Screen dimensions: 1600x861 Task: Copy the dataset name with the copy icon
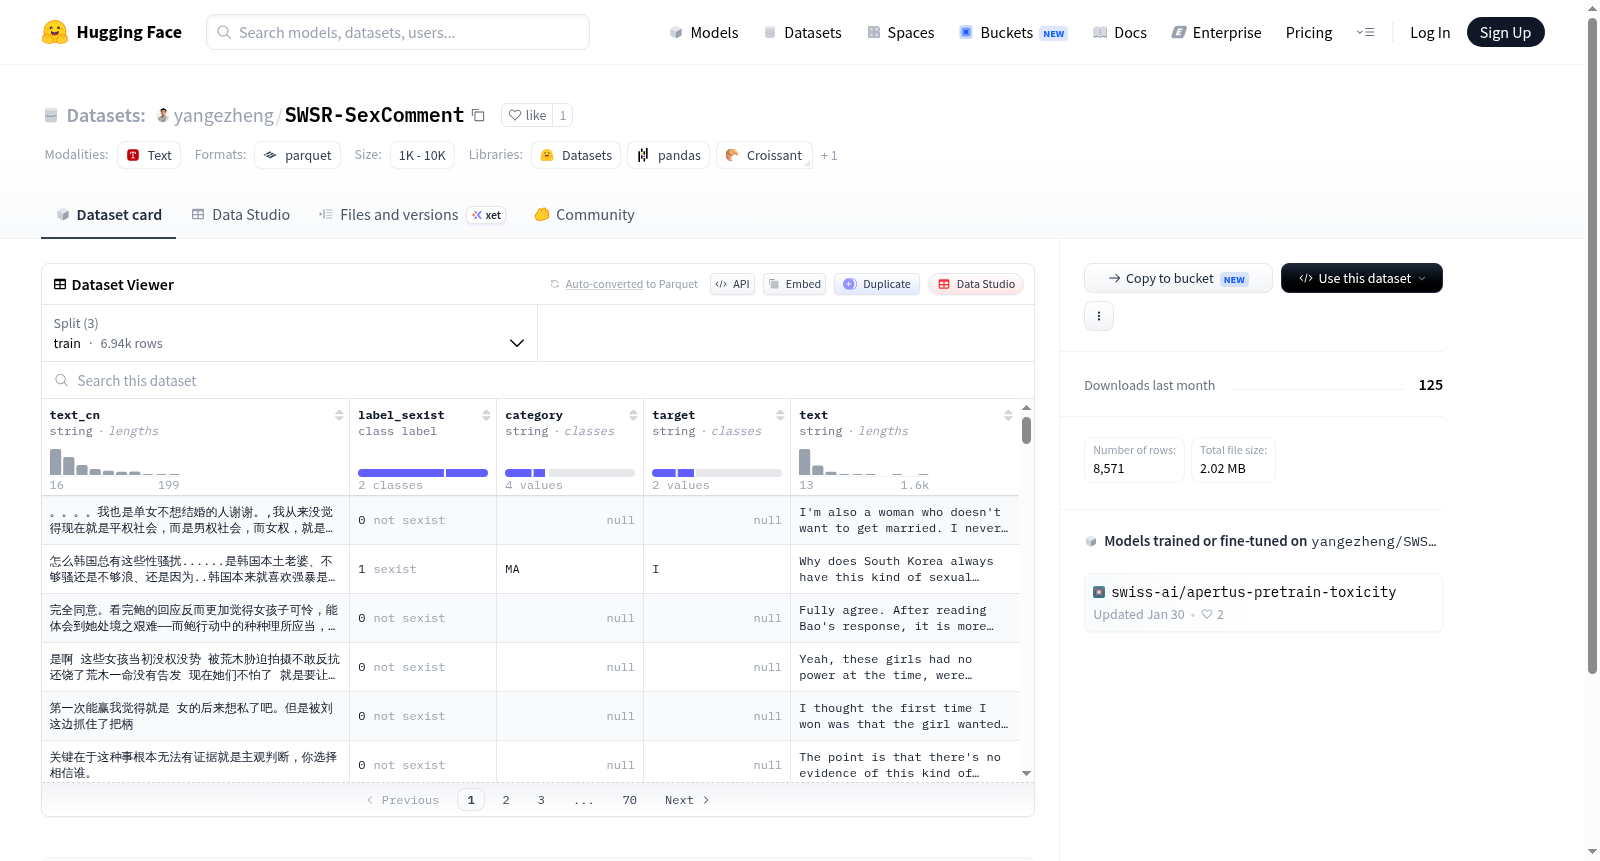pyautogui.click(x=478, y=116)
